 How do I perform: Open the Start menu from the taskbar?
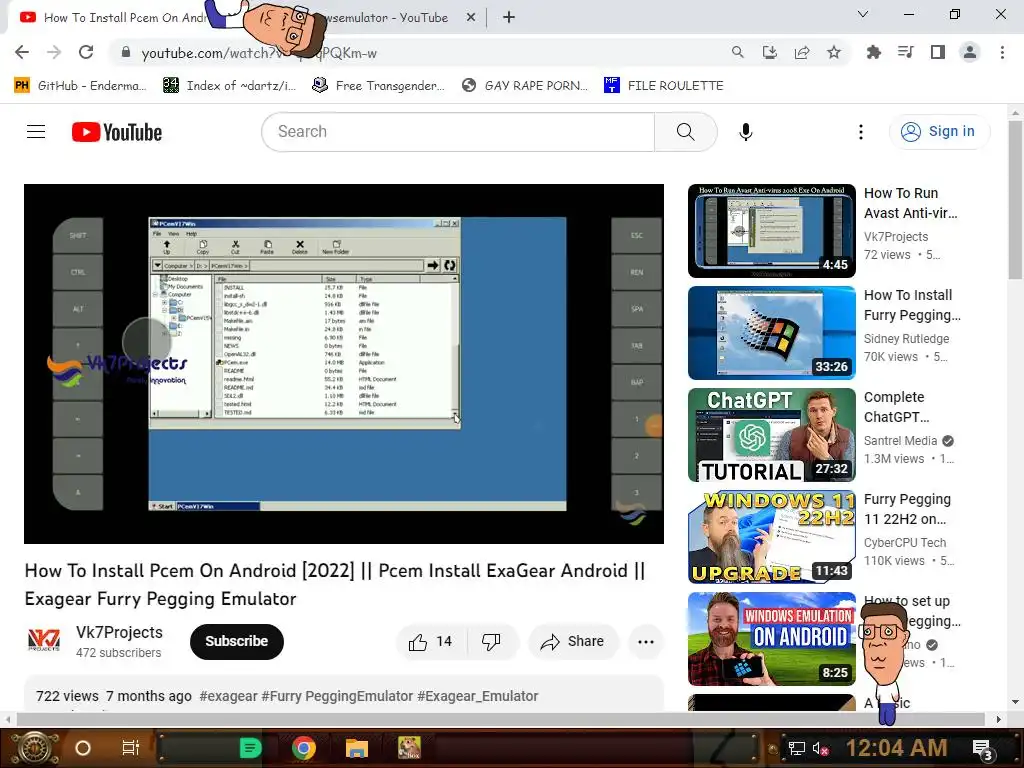pos(35,748)
